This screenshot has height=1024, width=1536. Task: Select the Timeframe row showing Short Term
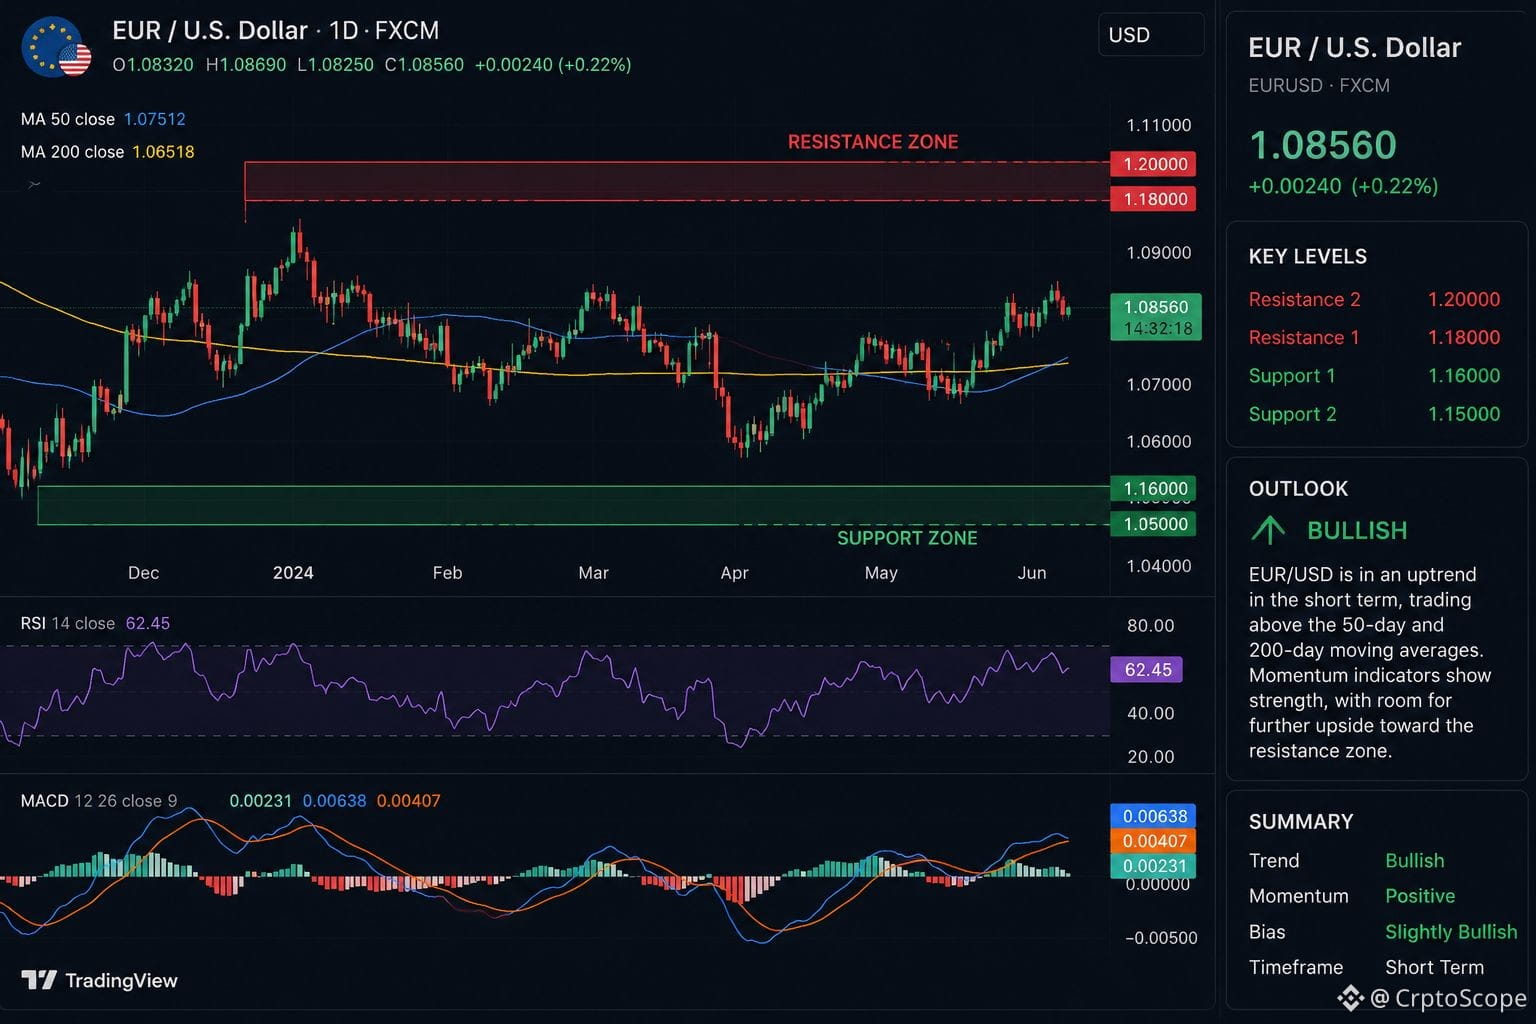[x=1366, y=967]
